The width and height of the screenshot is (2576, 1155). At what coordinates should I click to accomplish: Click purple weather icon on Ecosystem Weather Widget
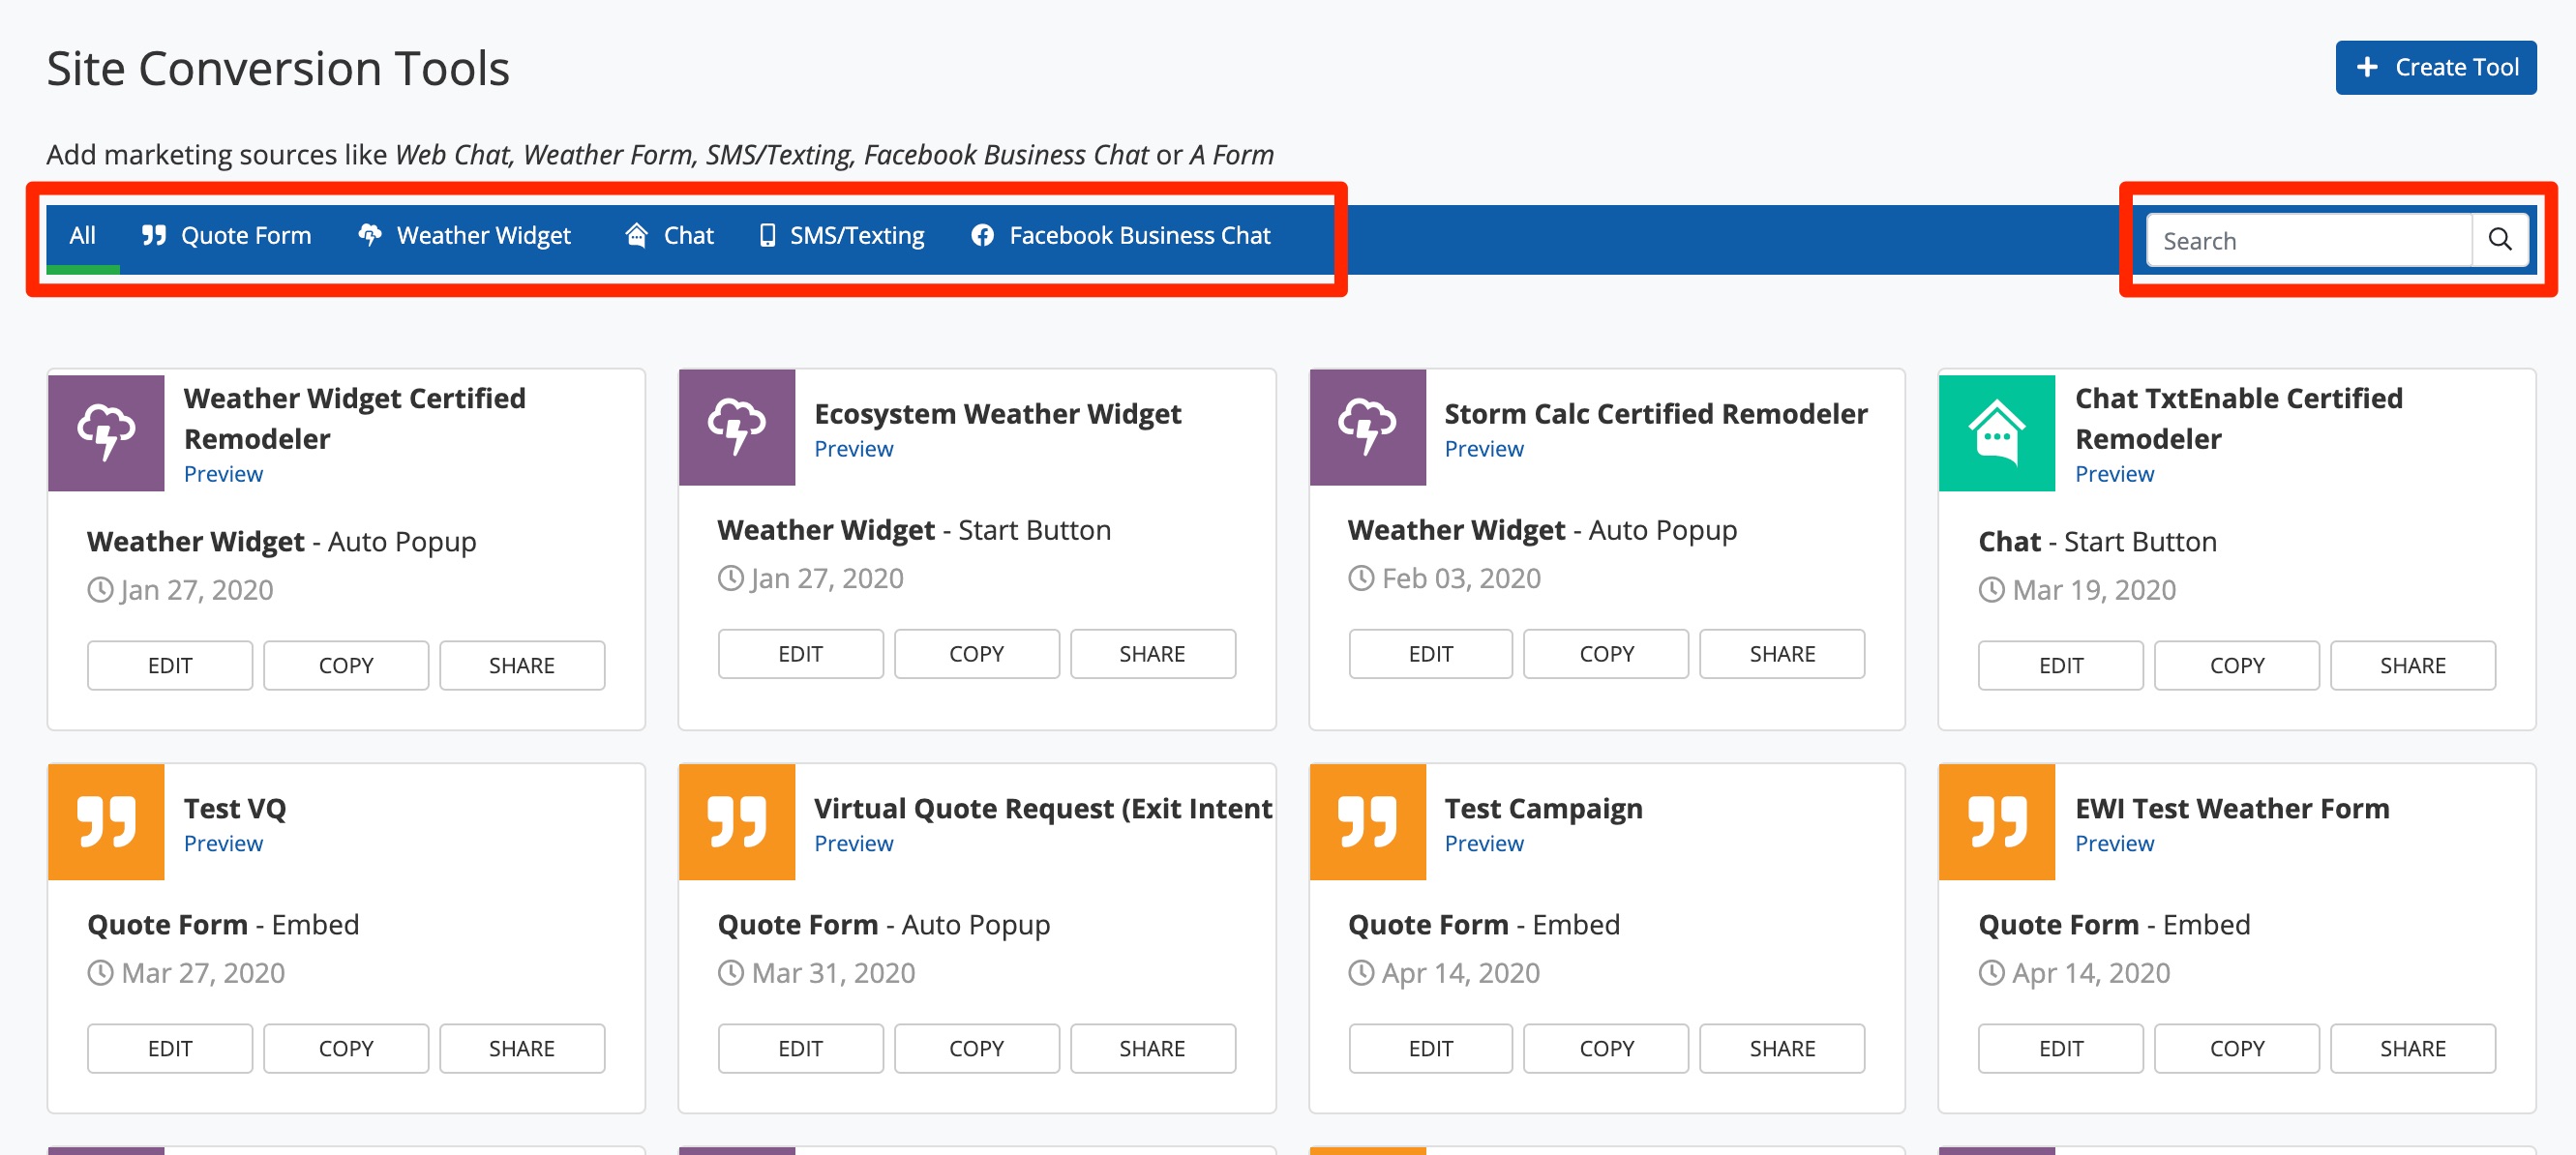(x=736, y=427)
